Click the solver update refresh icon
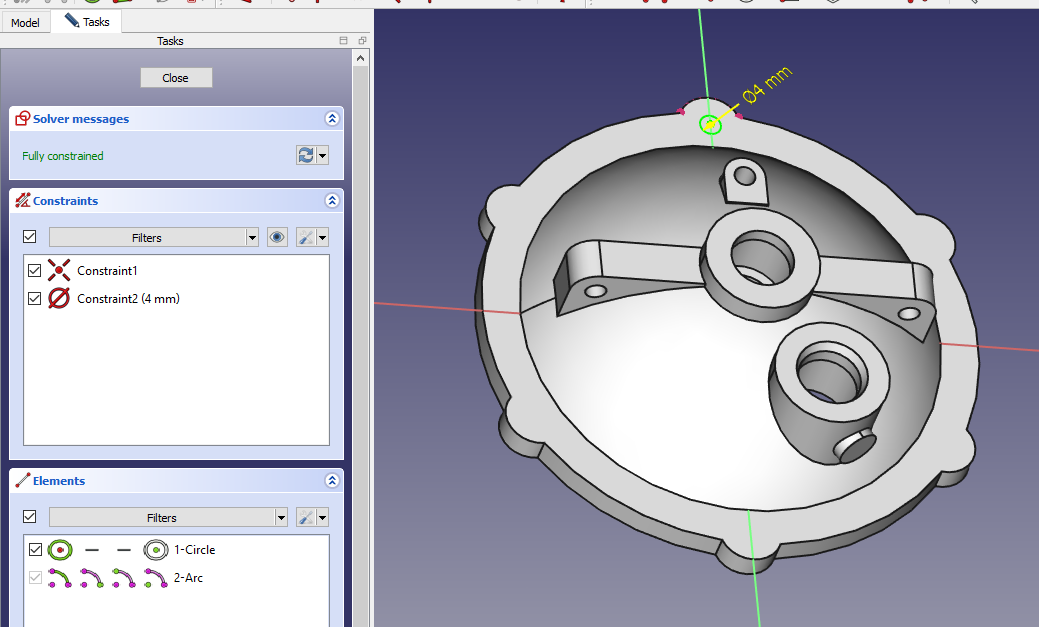 tap(306, 155)
